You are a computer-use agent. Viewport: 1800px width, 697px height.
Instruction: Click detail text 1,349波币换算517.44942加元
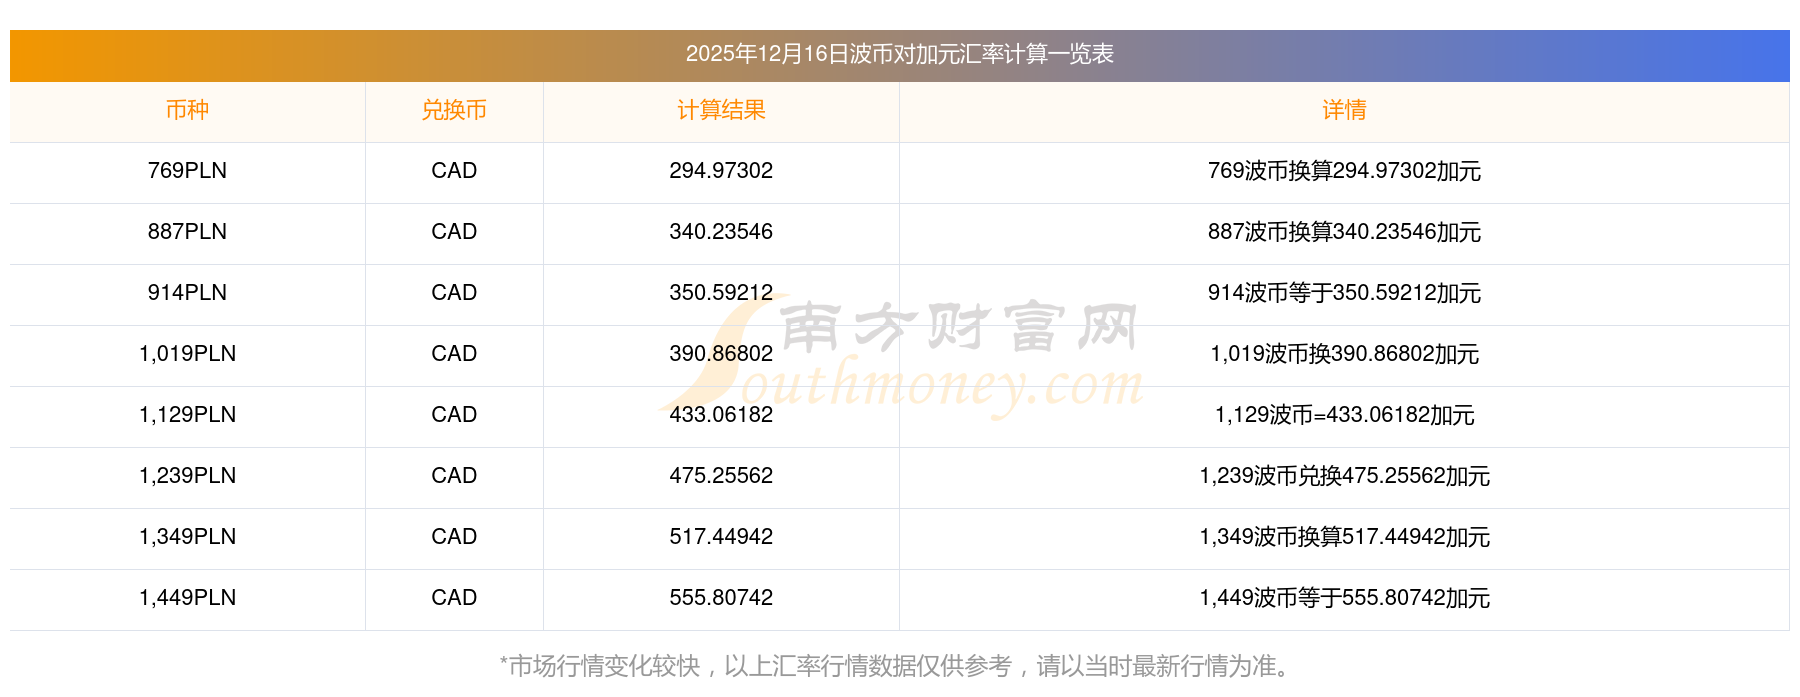coord(1344,537)
